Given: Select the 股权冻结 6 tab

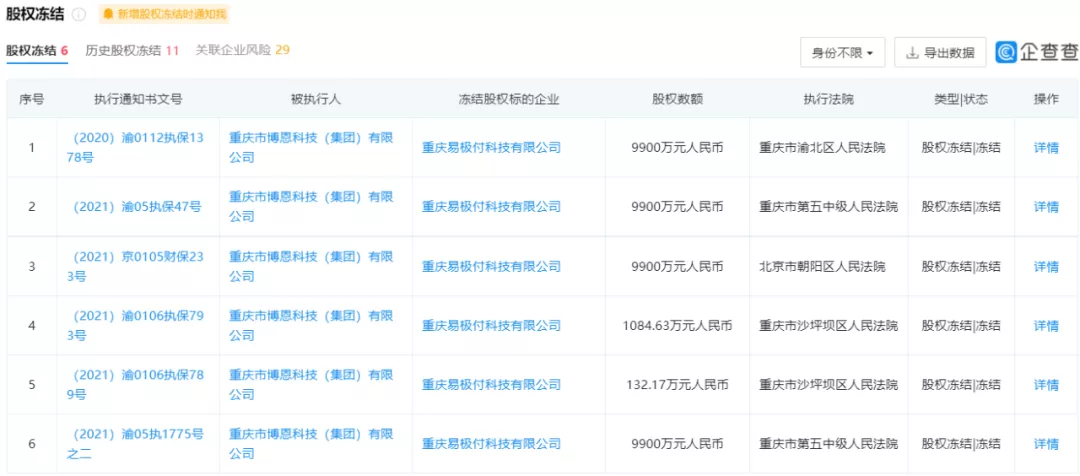Looking at the screenshot, I should tap(37, 51).
